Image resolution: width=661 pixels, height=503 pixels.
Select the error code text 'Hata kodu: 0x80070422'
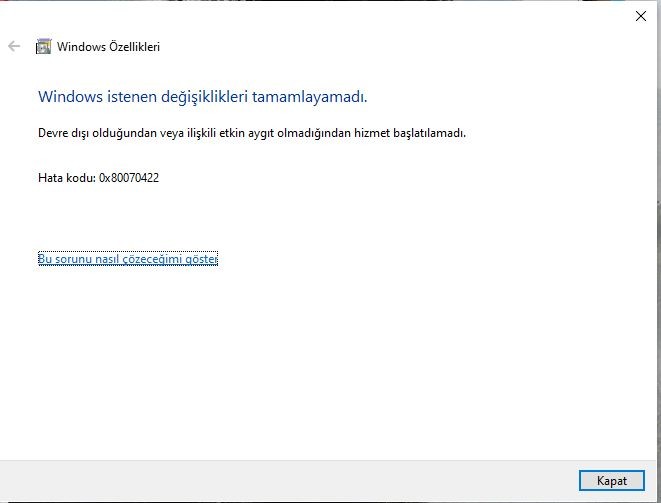[x=98, y=178]
